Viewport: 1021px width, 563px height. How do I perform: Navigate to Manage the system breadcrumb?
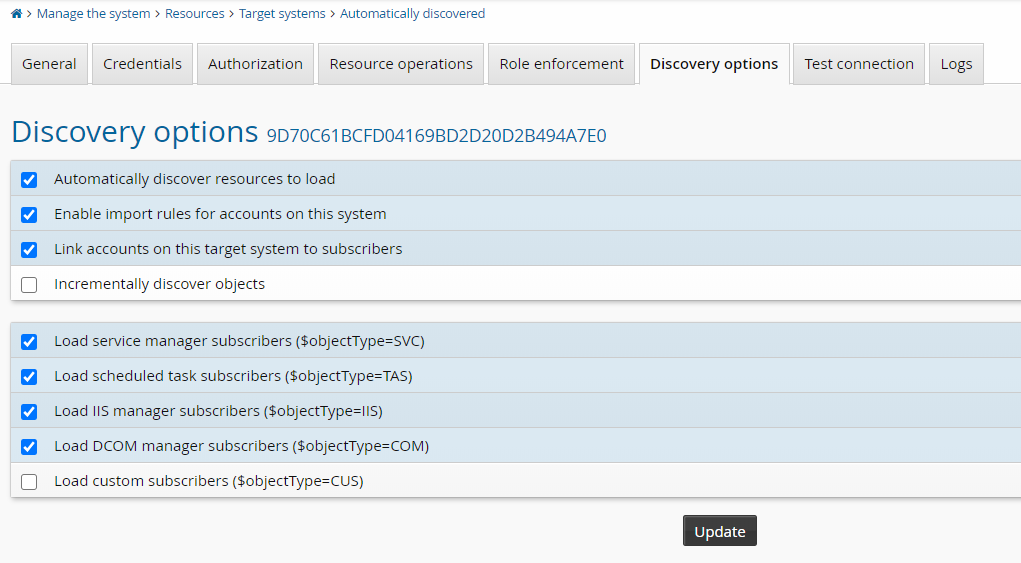[x=93, y=14]
